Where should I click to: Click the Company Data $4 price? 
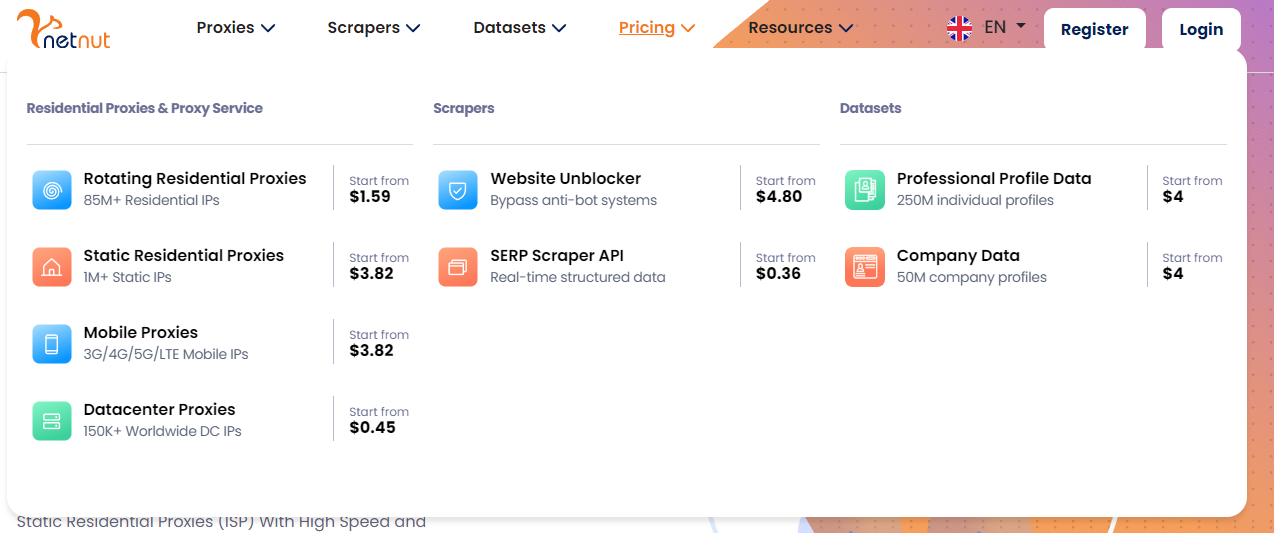[x=1173, y=274]
